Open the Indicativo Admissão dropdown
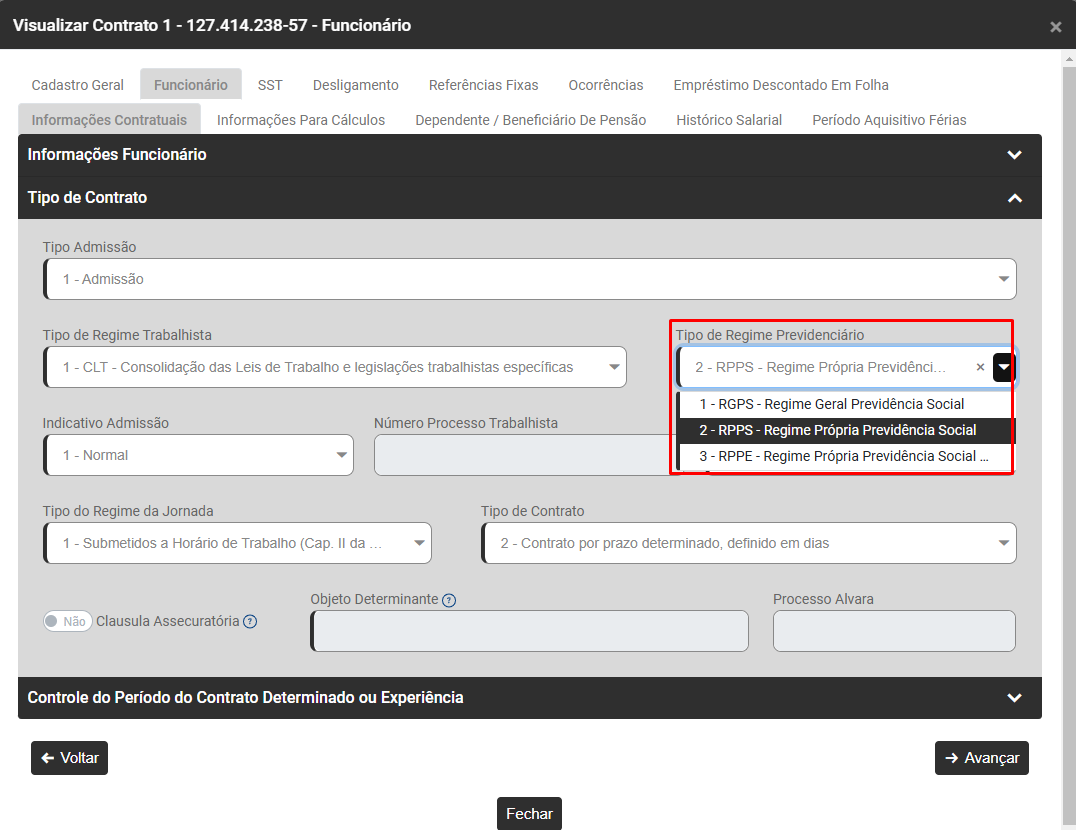The image size is (1076, 830). [198, 455]
